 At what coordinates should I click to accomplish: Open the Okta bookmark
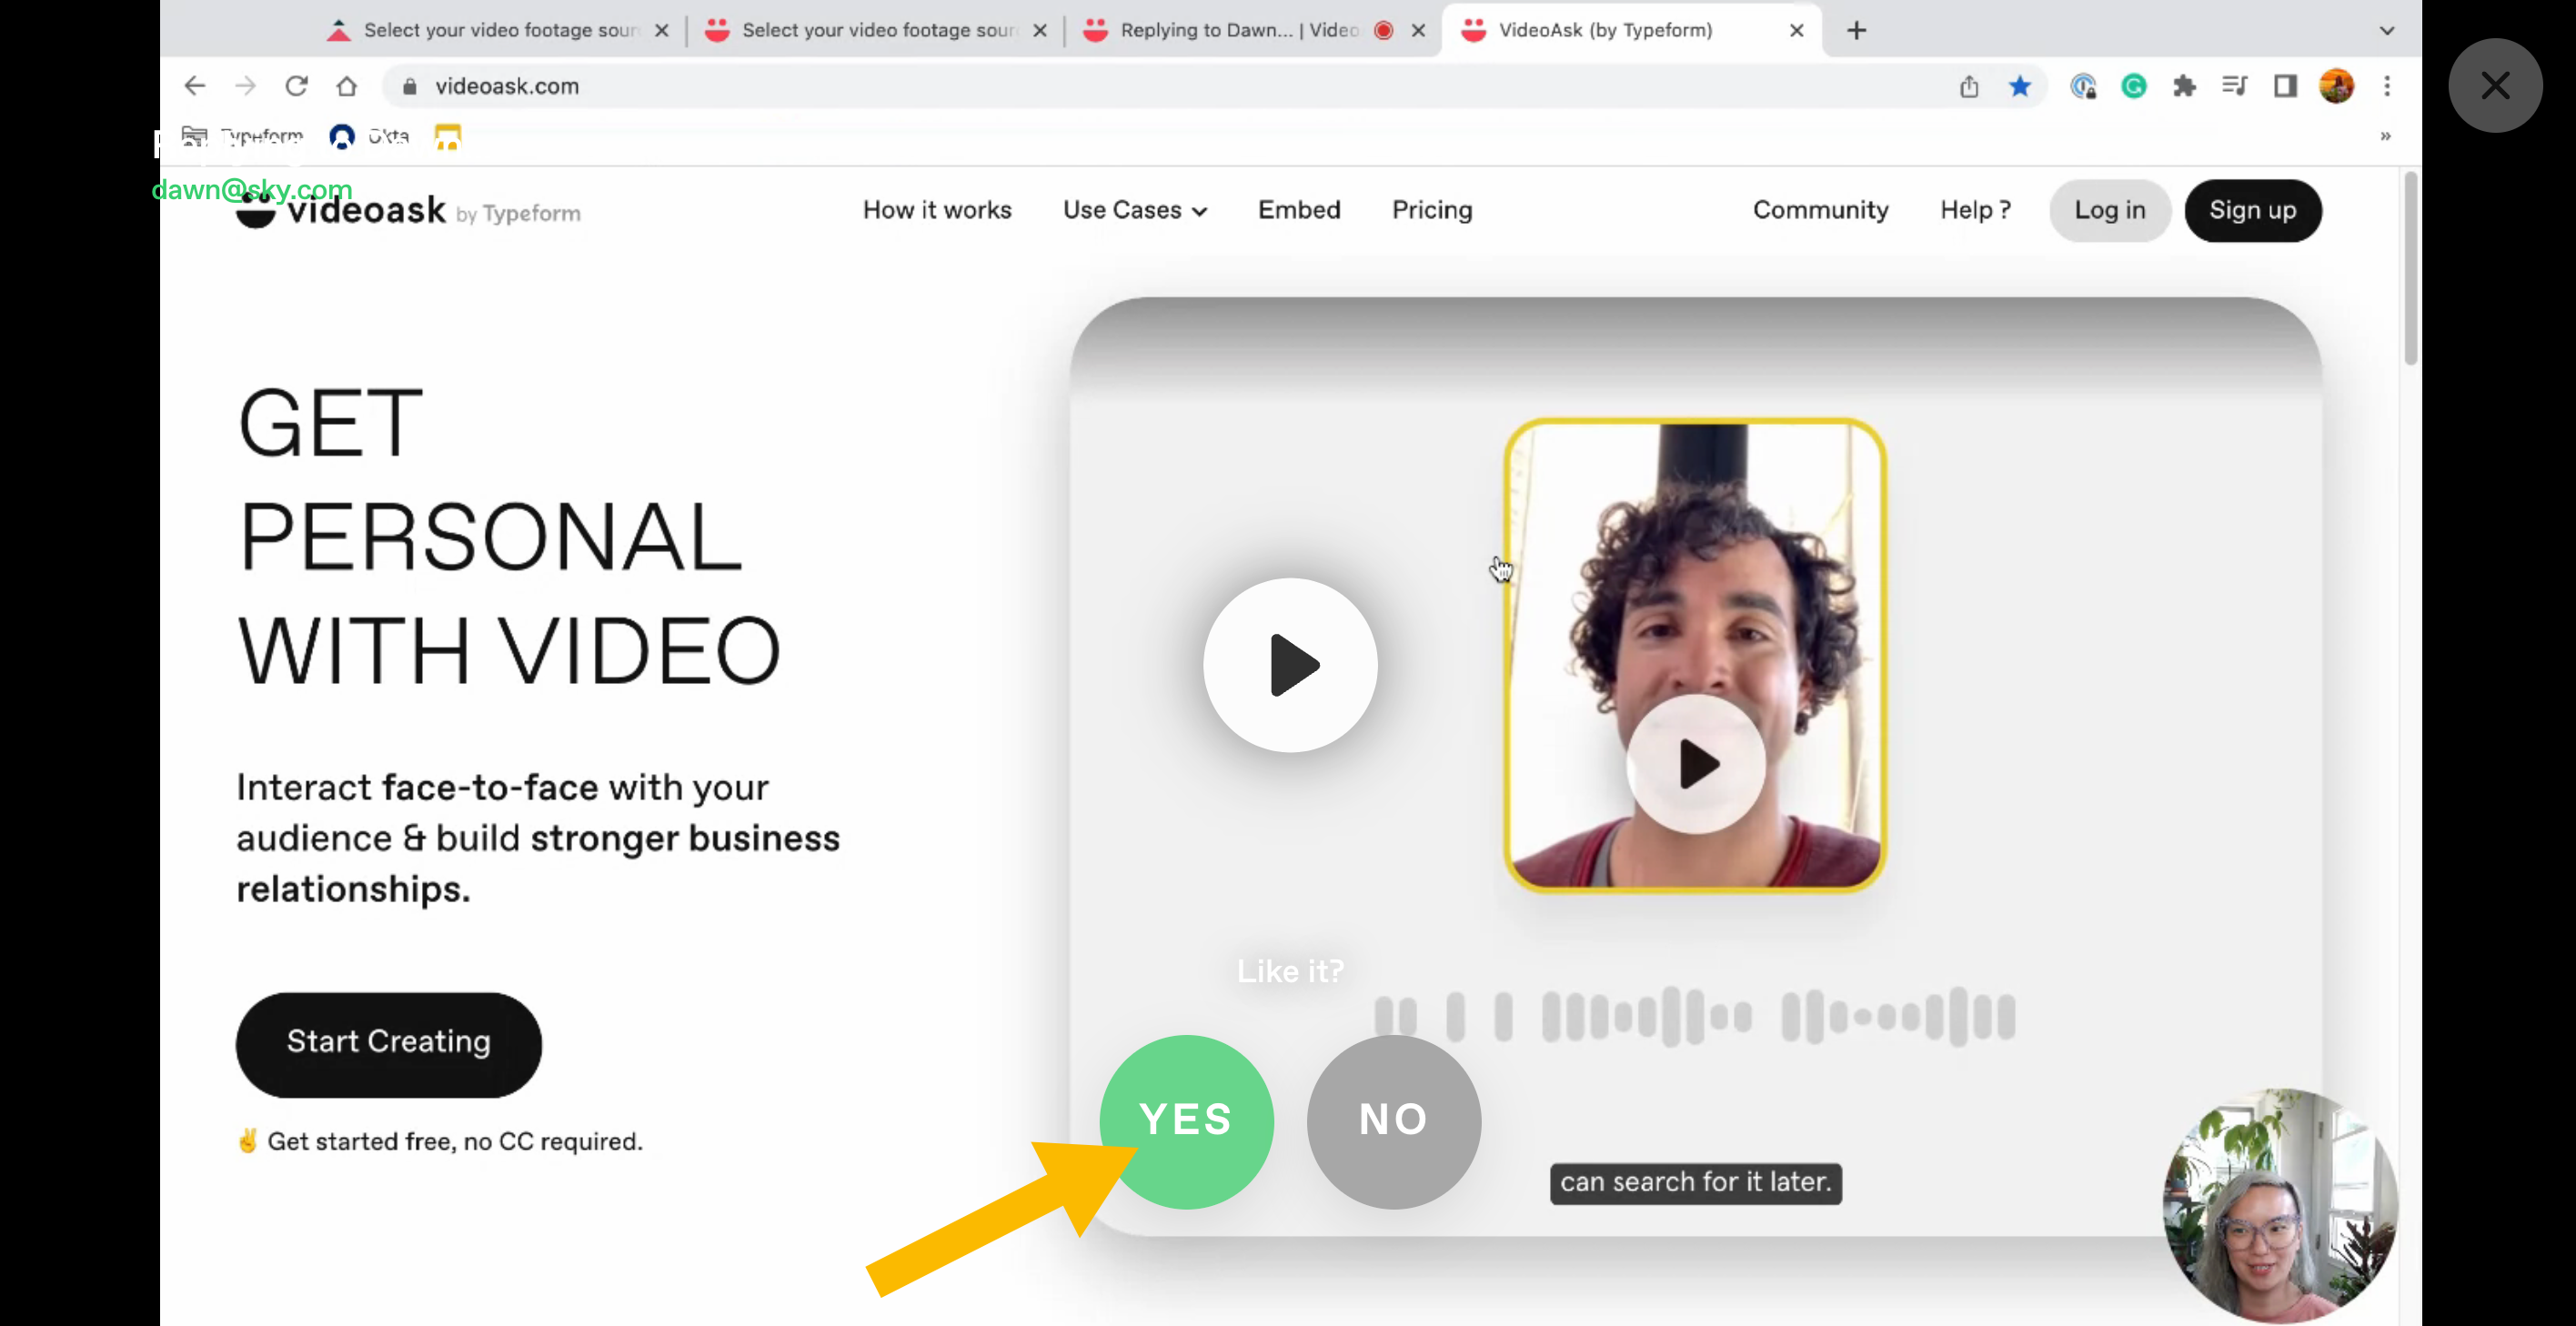point(369,136)
